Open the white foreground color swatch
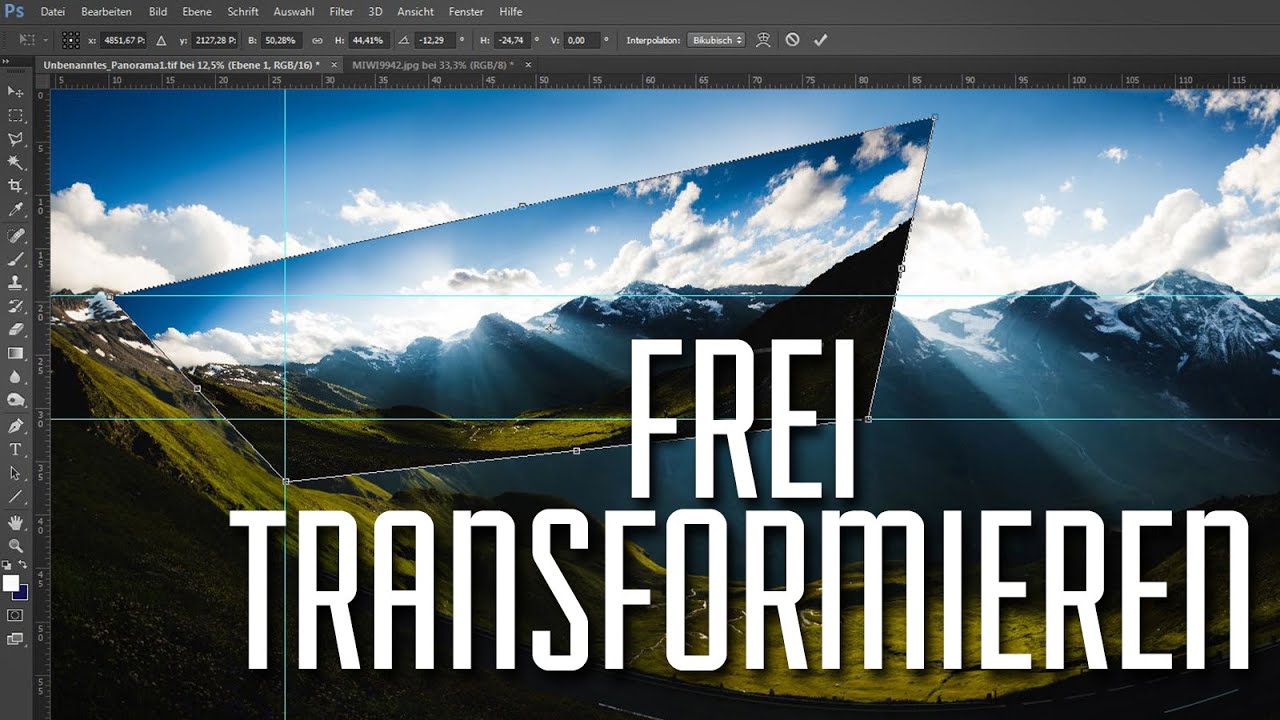 click(11, 583)
